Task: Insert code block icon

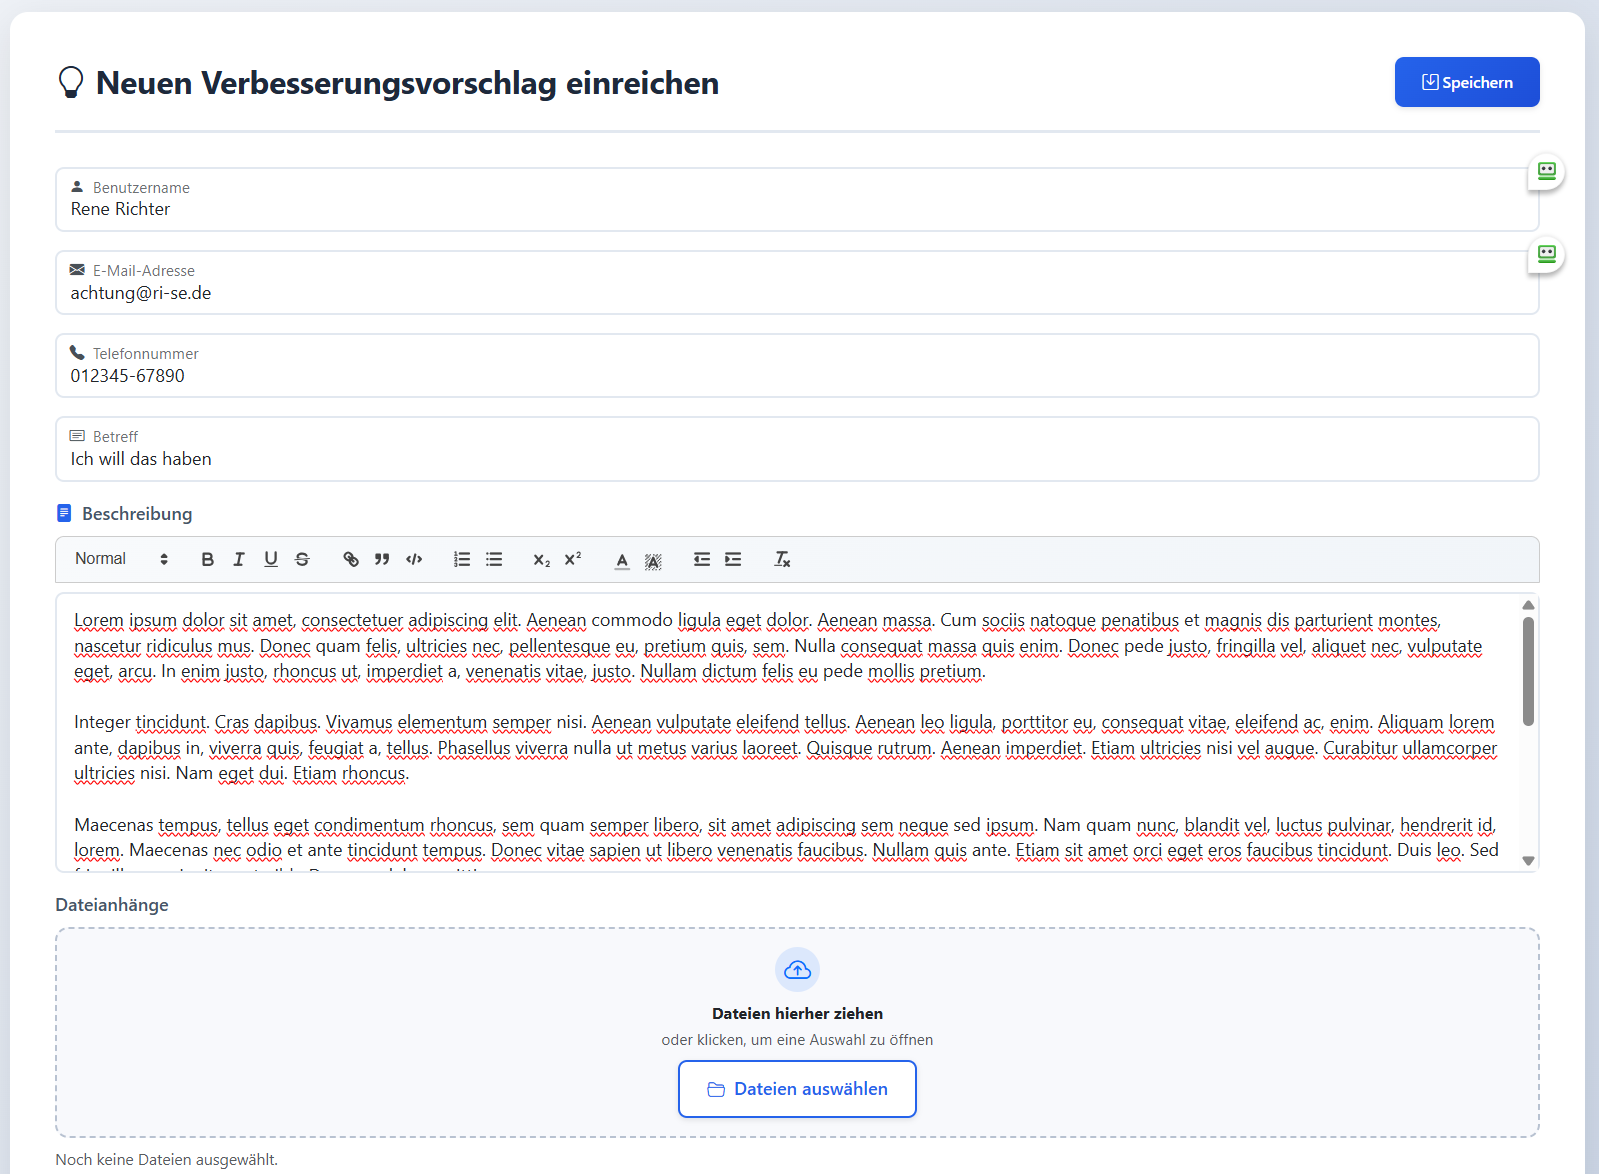Action: [414, 559]
